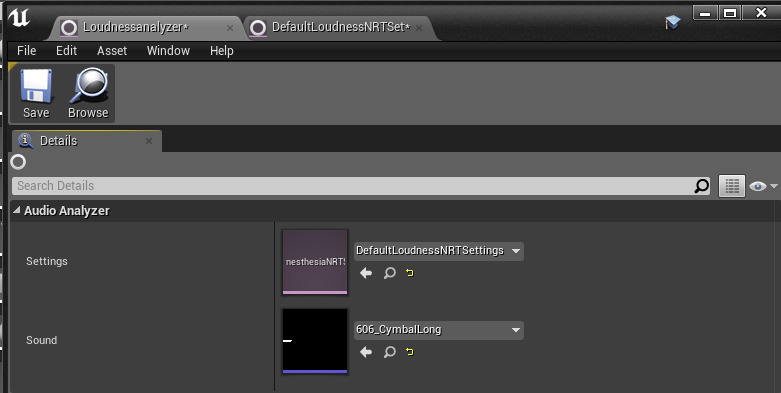Click the search magnifier in Search Details
Viewport: 781px width, 393px height.
pos(701,186)
